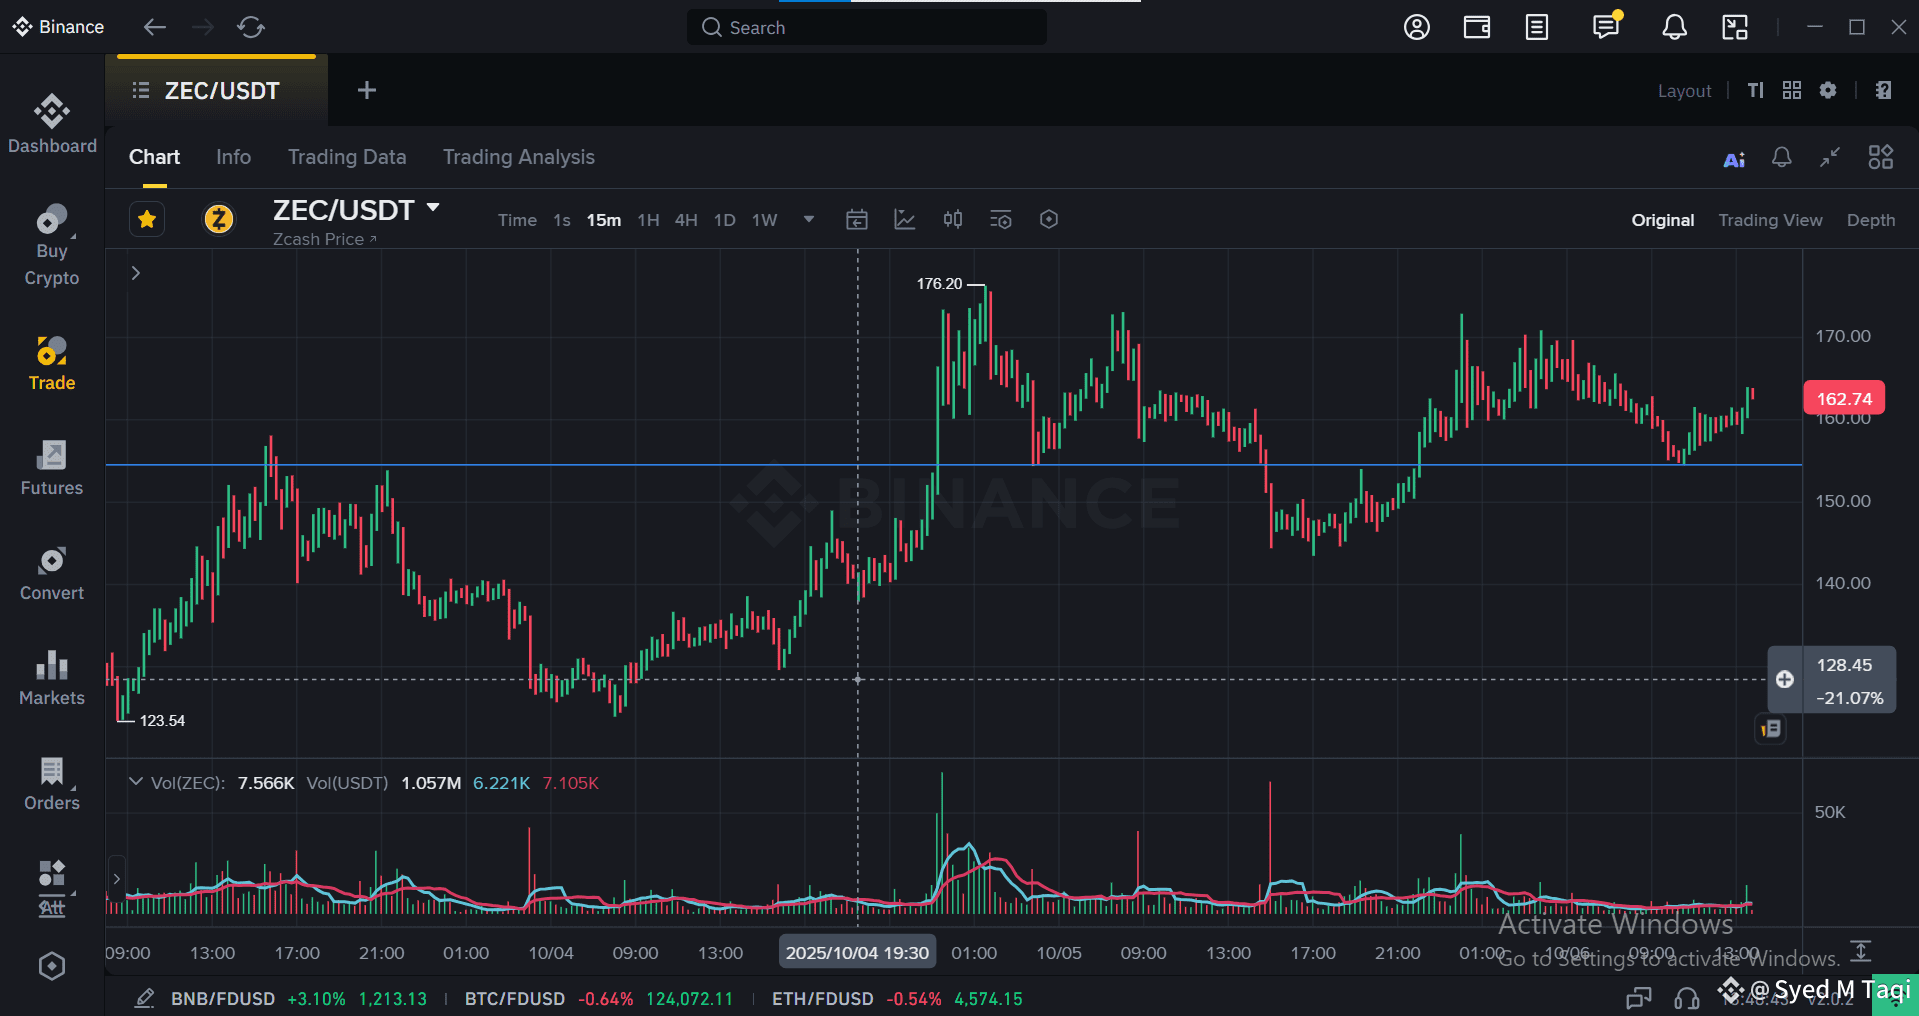The image size is (1919, 1016).
Task: Select Trade in the sidebar
Action: pyautogui.click(x=52, y=364)
